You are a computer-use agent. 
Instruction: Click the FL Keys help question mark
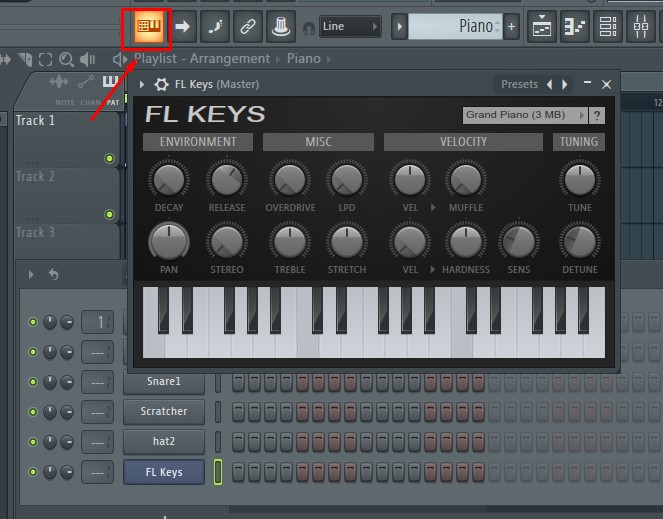(x=597, y=115)
